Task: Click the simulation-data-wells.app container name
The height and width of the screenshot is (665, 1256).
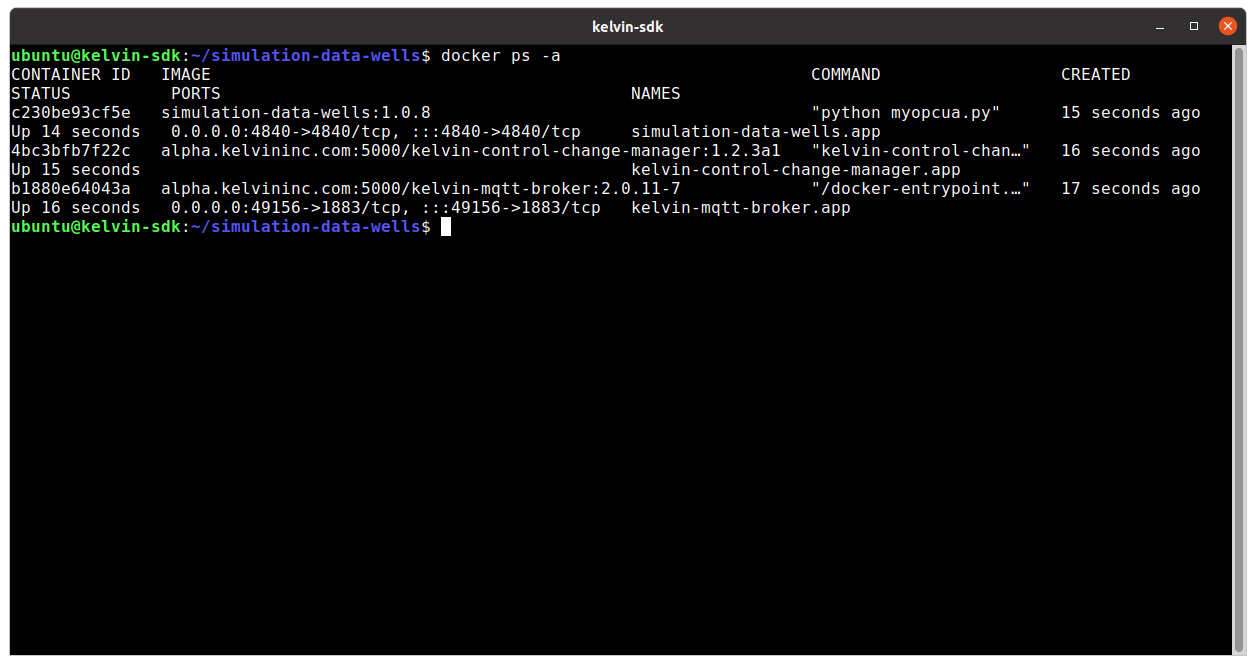Action: coord(754,131)
